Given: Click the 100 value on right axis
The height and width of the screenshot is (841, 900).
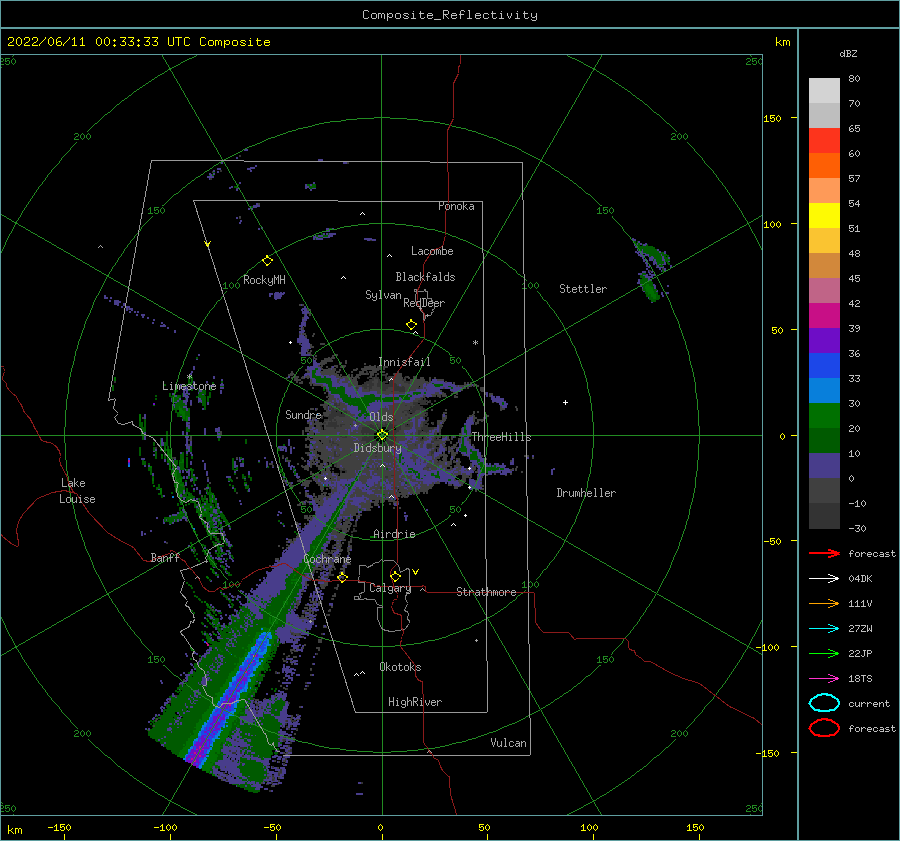Looking at the screenshot, I should pos(772,224).
